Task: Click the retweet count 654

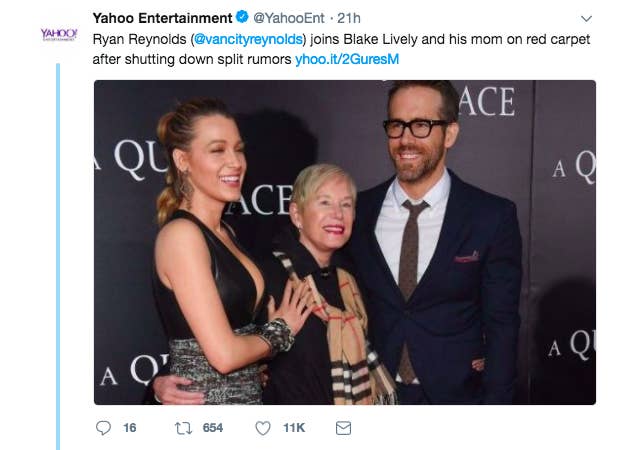Action: [213, 428]
